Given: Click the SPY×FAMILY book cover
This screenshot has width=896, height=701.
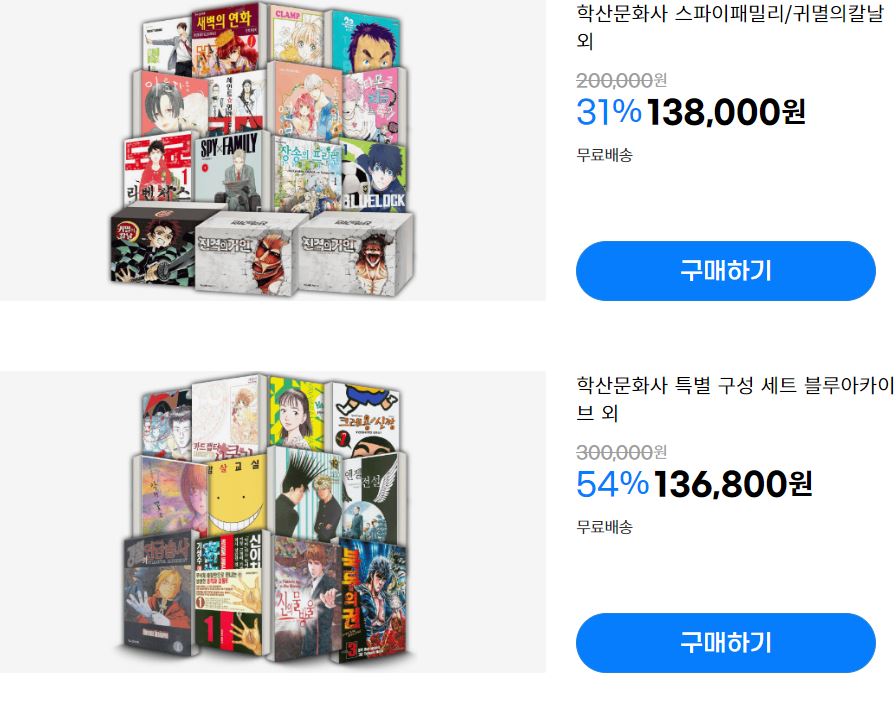Looking at the screenshot, I should [230, 170].
